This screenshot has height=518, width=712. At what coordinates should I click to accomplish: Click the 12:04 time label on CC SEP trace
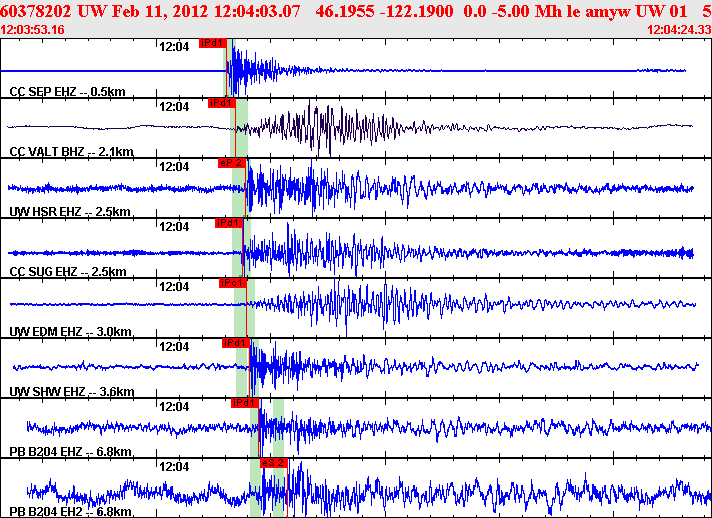[x=174, y=46]
